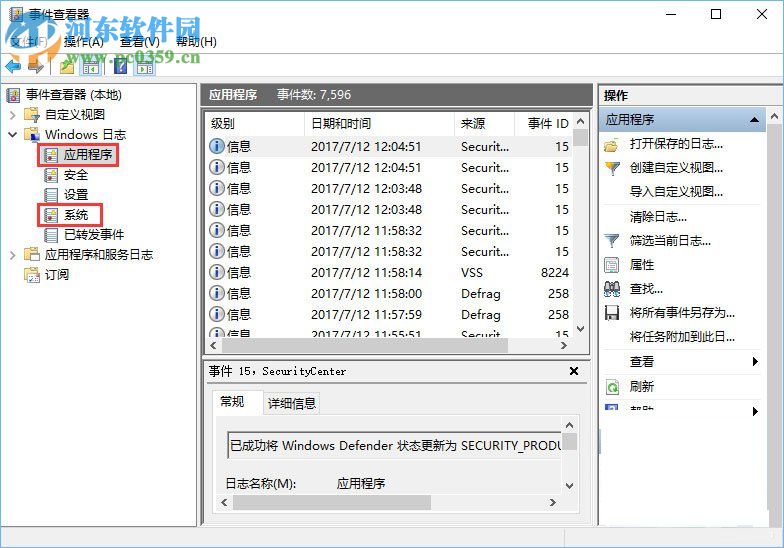Image resolution: width=784 pixels, height=548 pixels.
Task: Click 刷新 action
Action: (x=642, y=386)
